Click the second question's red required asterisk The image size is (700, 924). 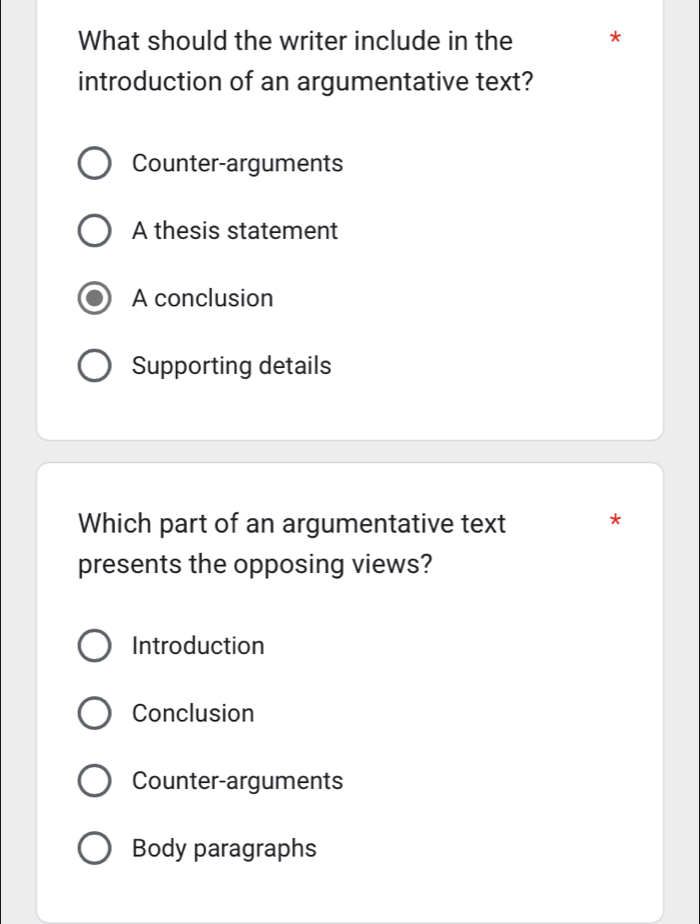[615, 521]
